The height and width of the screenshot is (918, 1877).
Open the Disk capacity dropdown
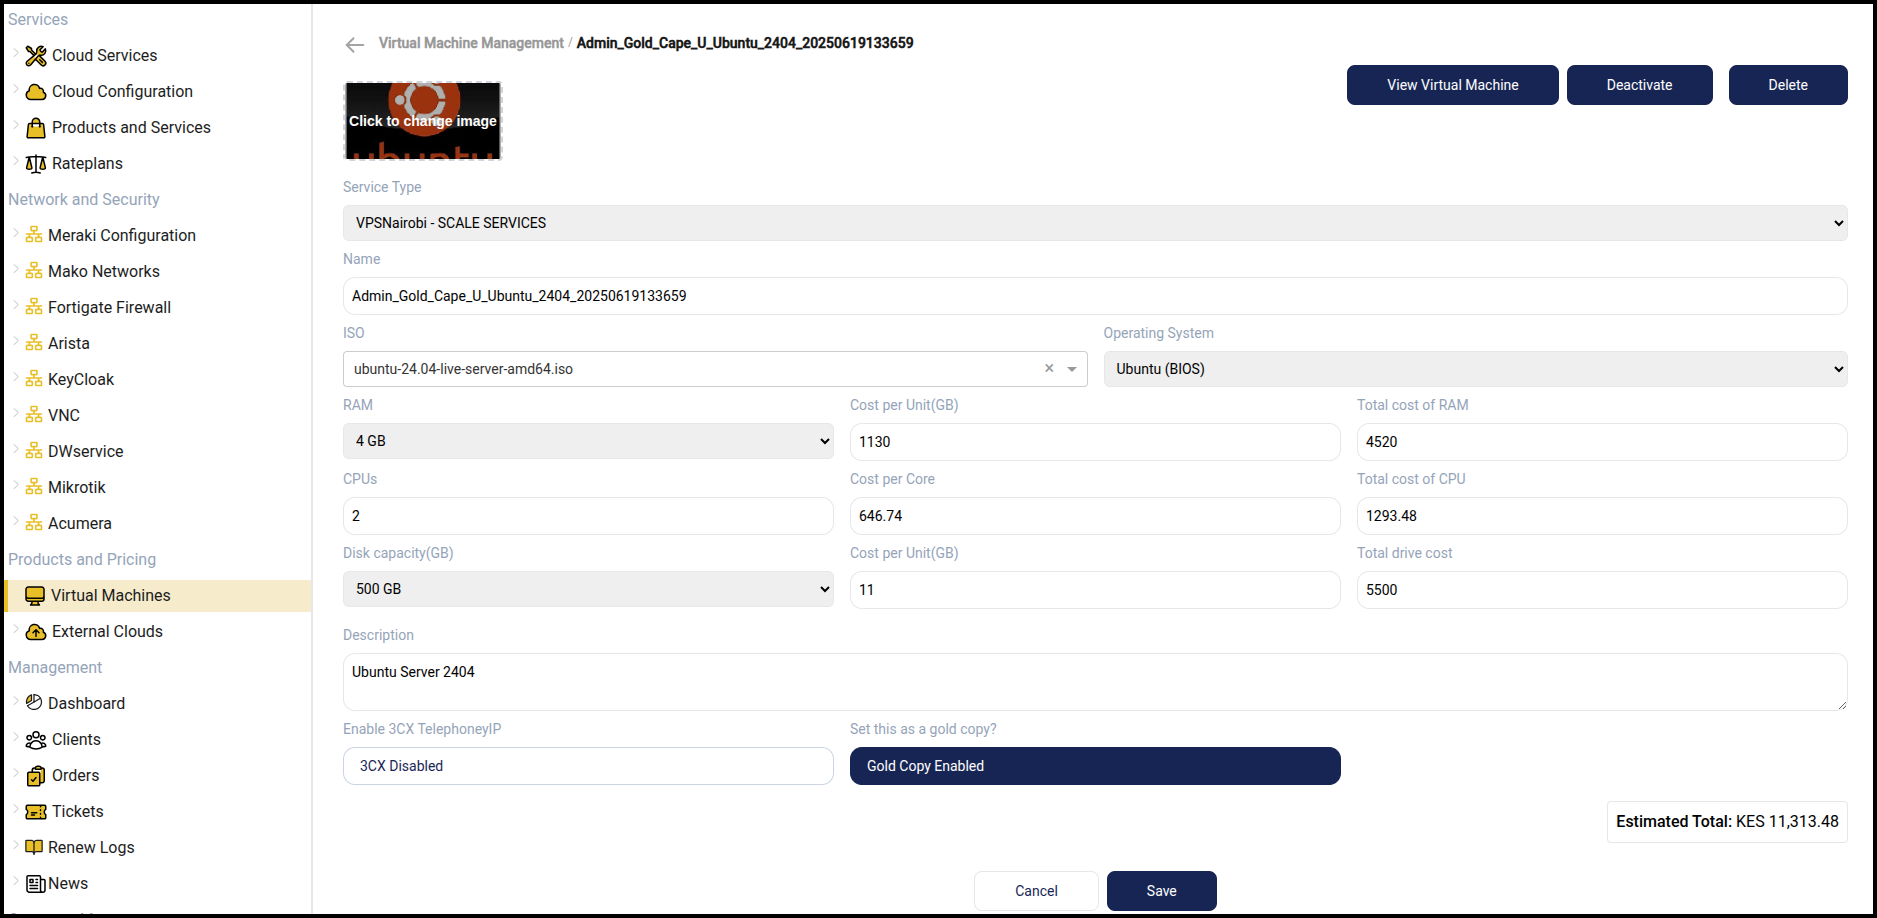[588, 589]
